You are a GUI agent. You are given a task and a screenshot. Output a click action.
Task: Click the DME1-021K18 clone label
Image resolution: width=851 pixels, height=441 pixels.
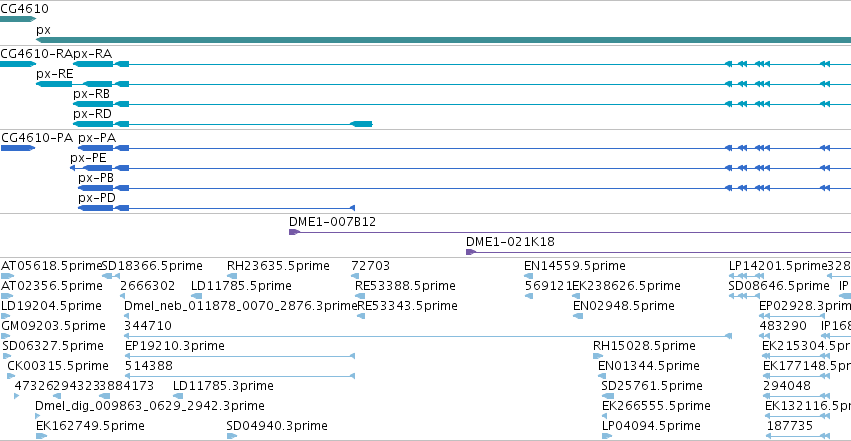tap(510, 242)
